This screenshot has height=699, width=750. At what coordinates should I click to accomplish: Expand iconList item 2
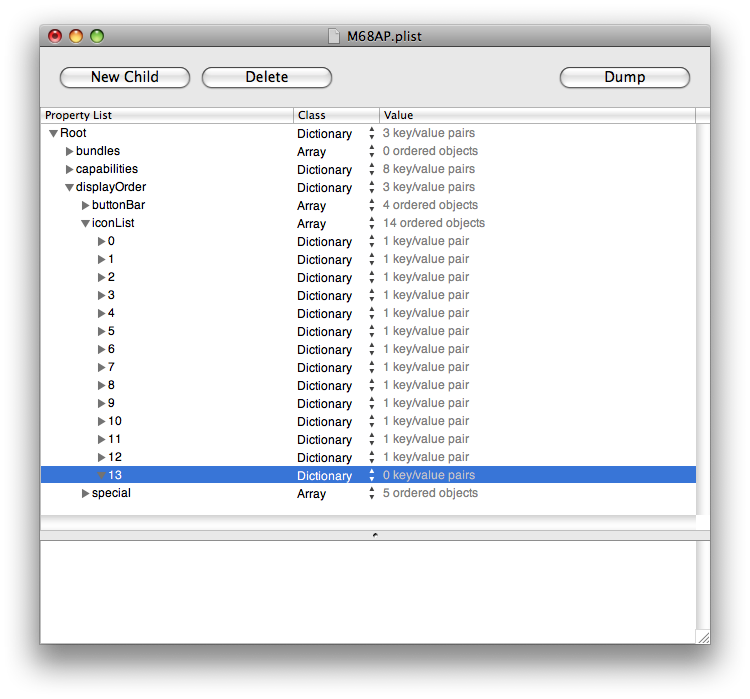point(101,277)
